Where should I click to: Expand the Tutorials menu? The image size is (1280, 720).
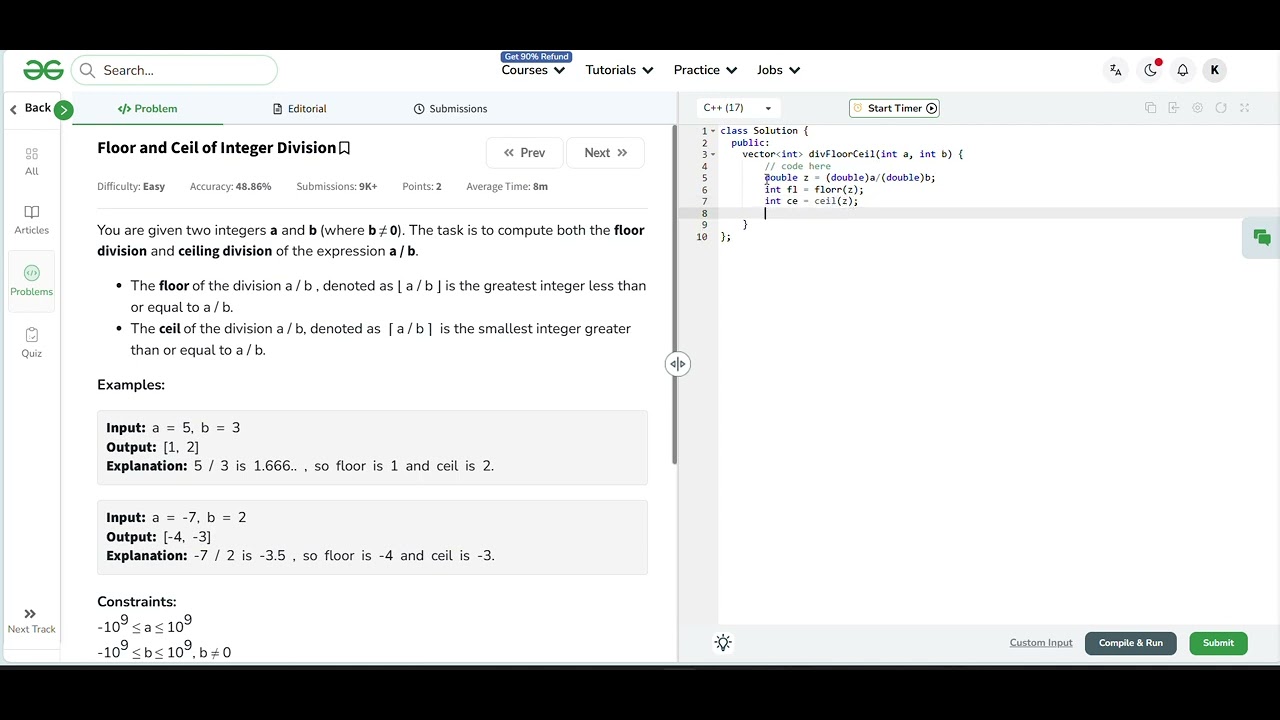coord(619,70)
